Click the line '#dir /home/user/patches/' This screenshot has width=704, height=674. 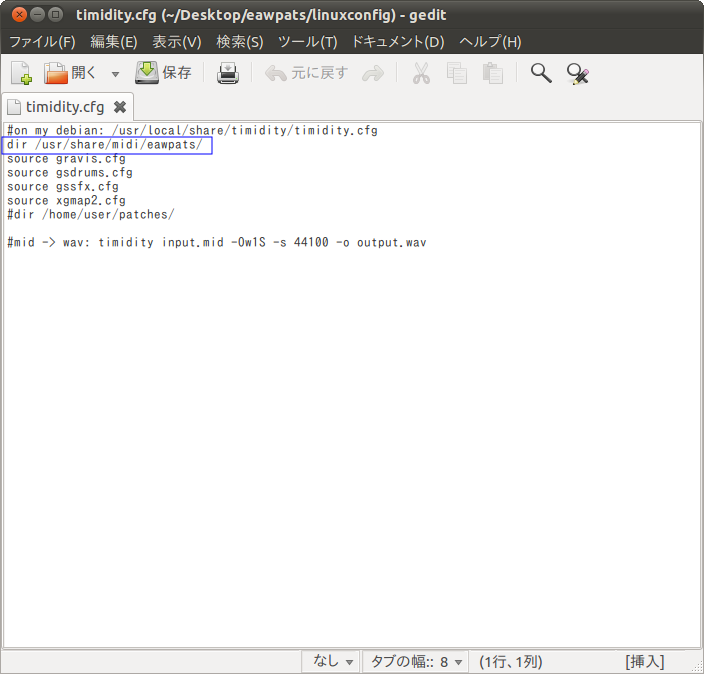(91, 214)
